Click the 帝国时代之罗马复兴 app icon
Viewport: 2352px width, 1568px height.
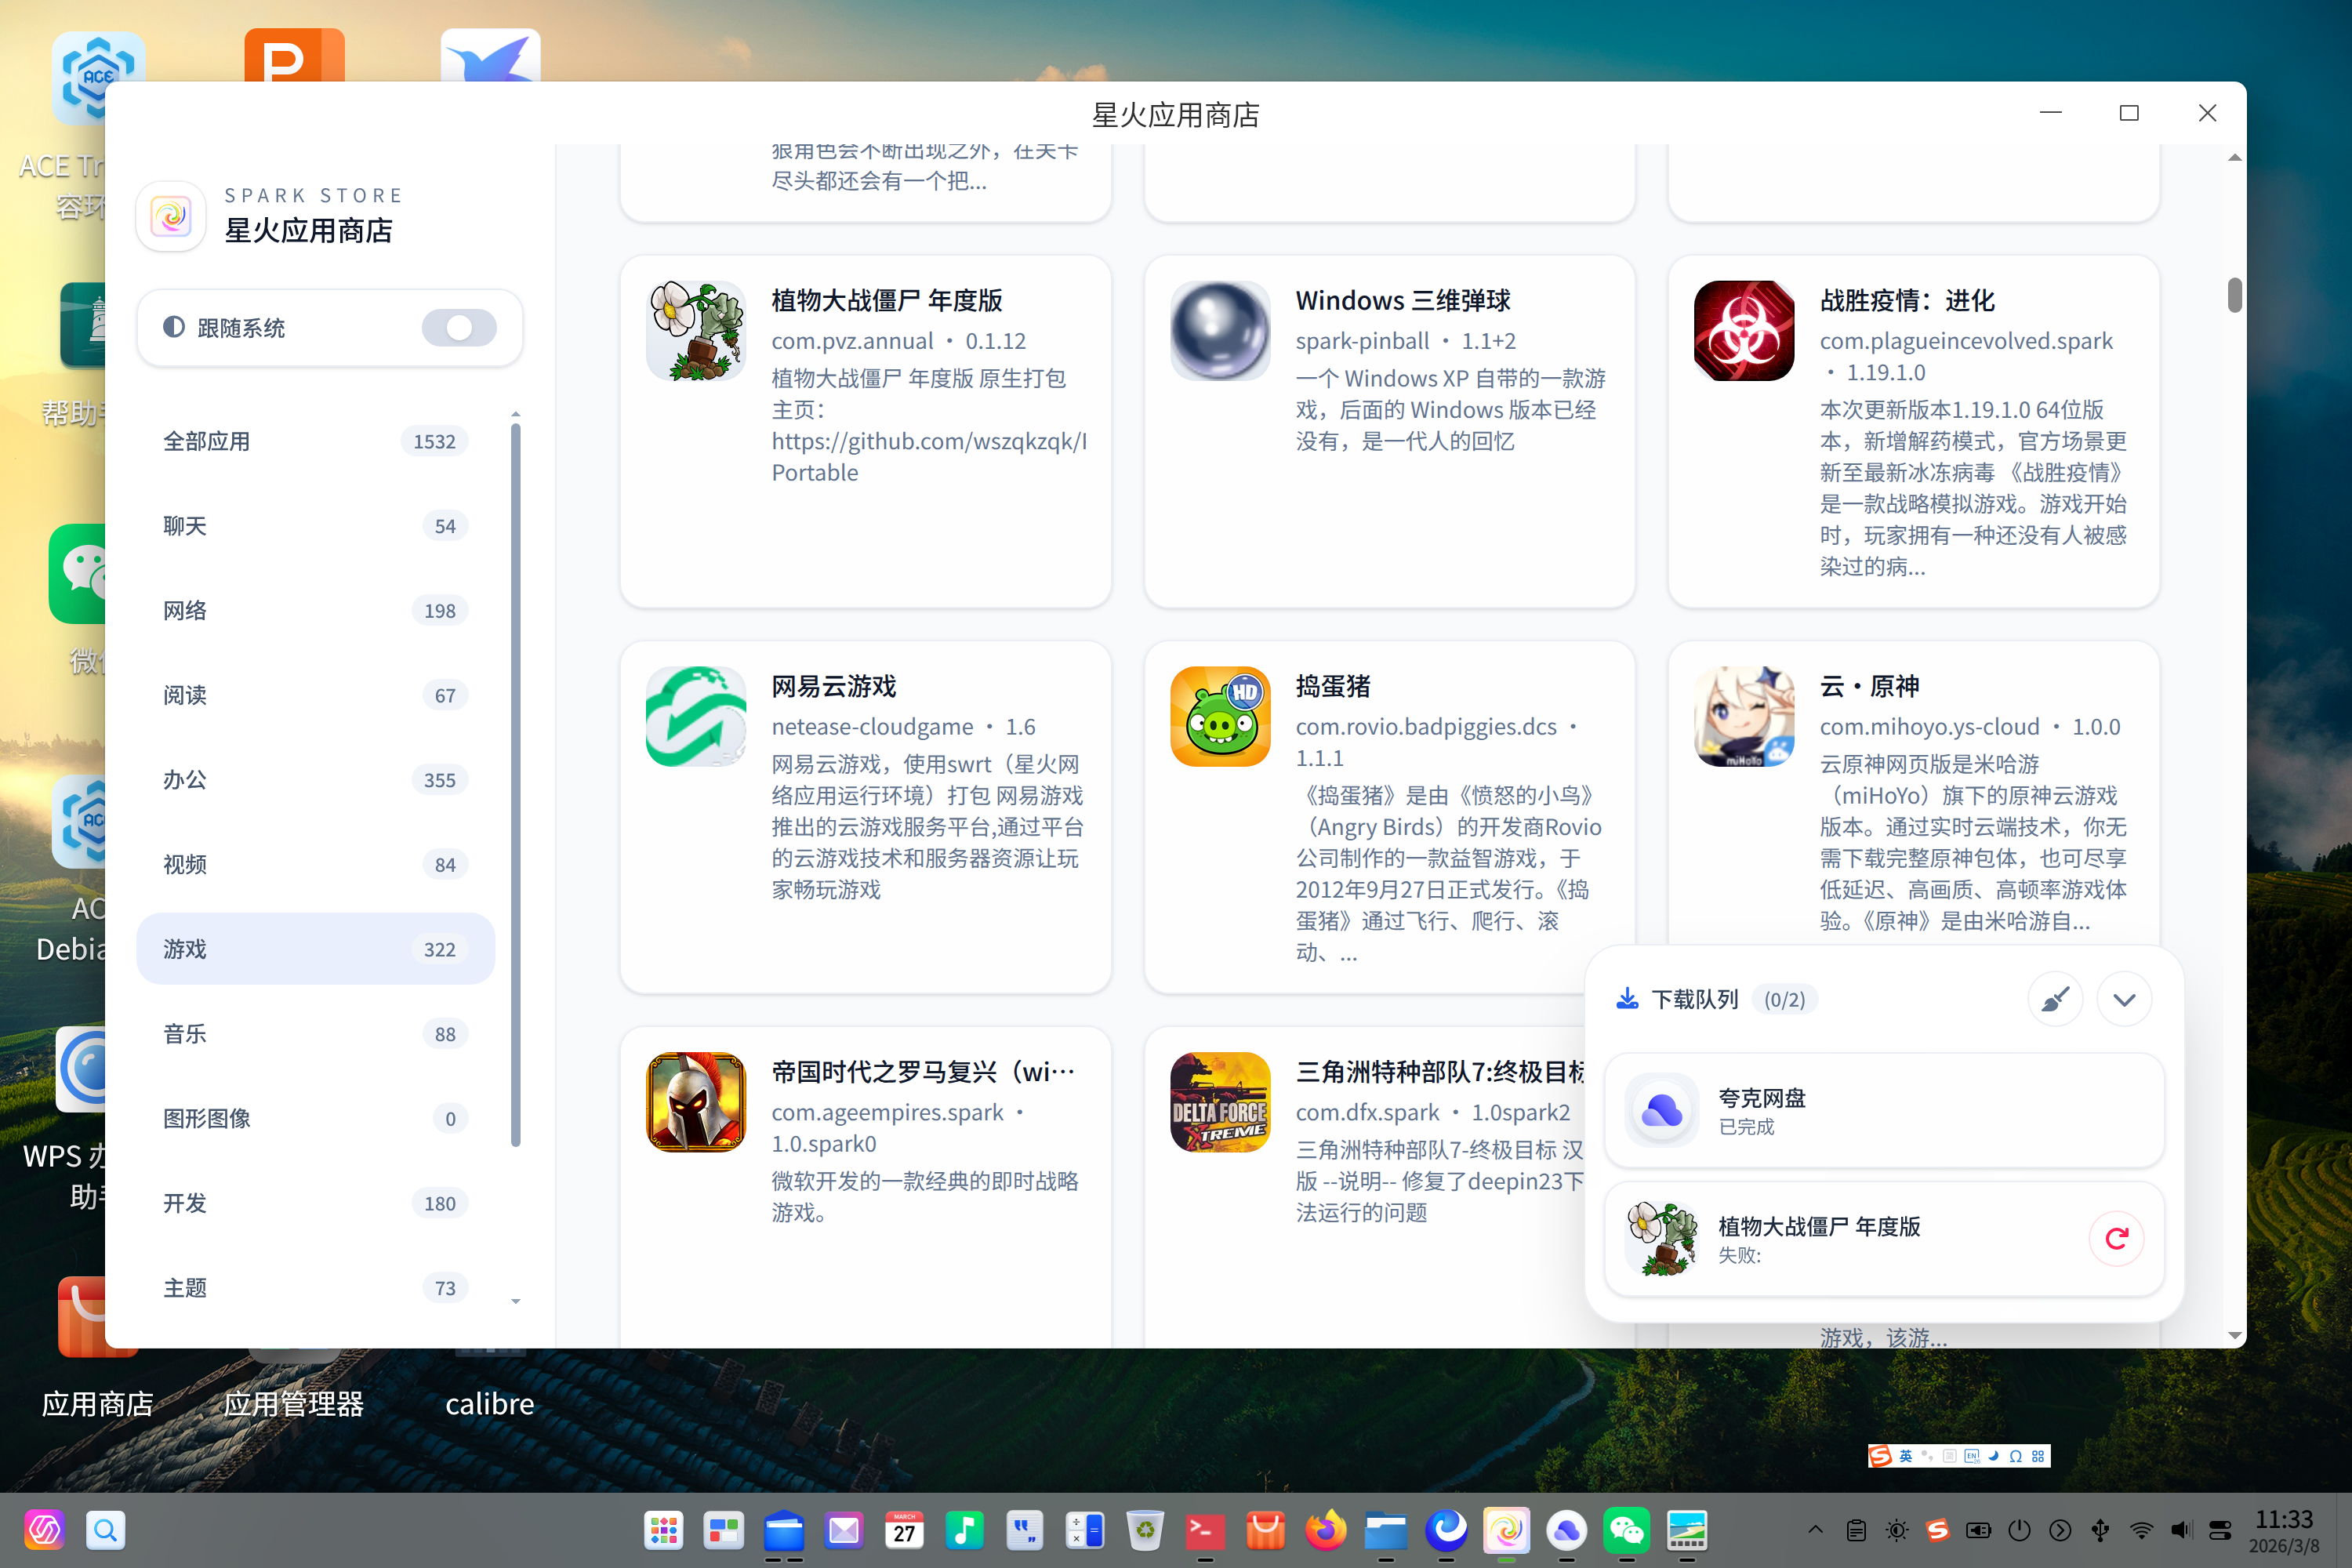click(696, 1103)
